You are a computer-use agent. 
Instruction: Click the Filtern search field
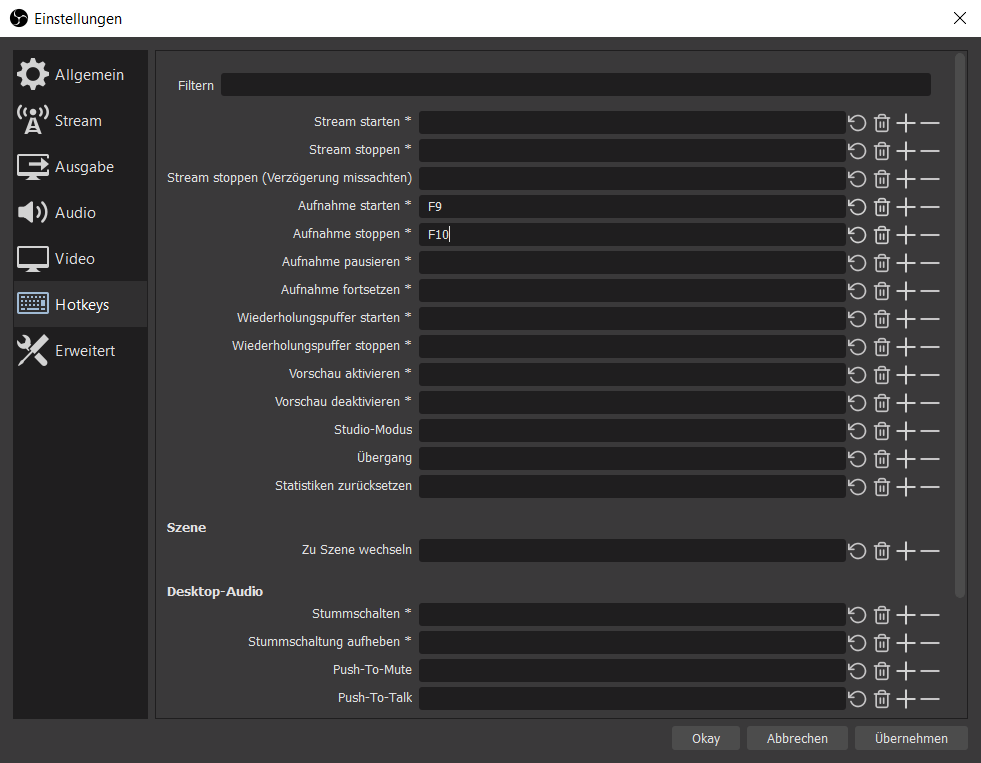tap(575, 85)
